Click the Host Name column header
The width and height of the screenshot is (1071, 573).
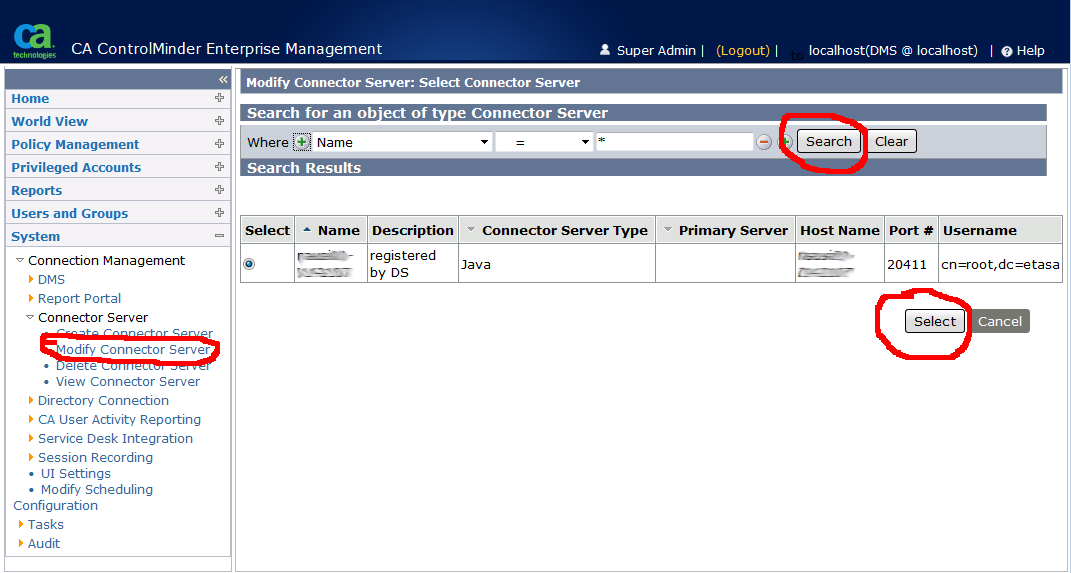(x=839, y=230)
